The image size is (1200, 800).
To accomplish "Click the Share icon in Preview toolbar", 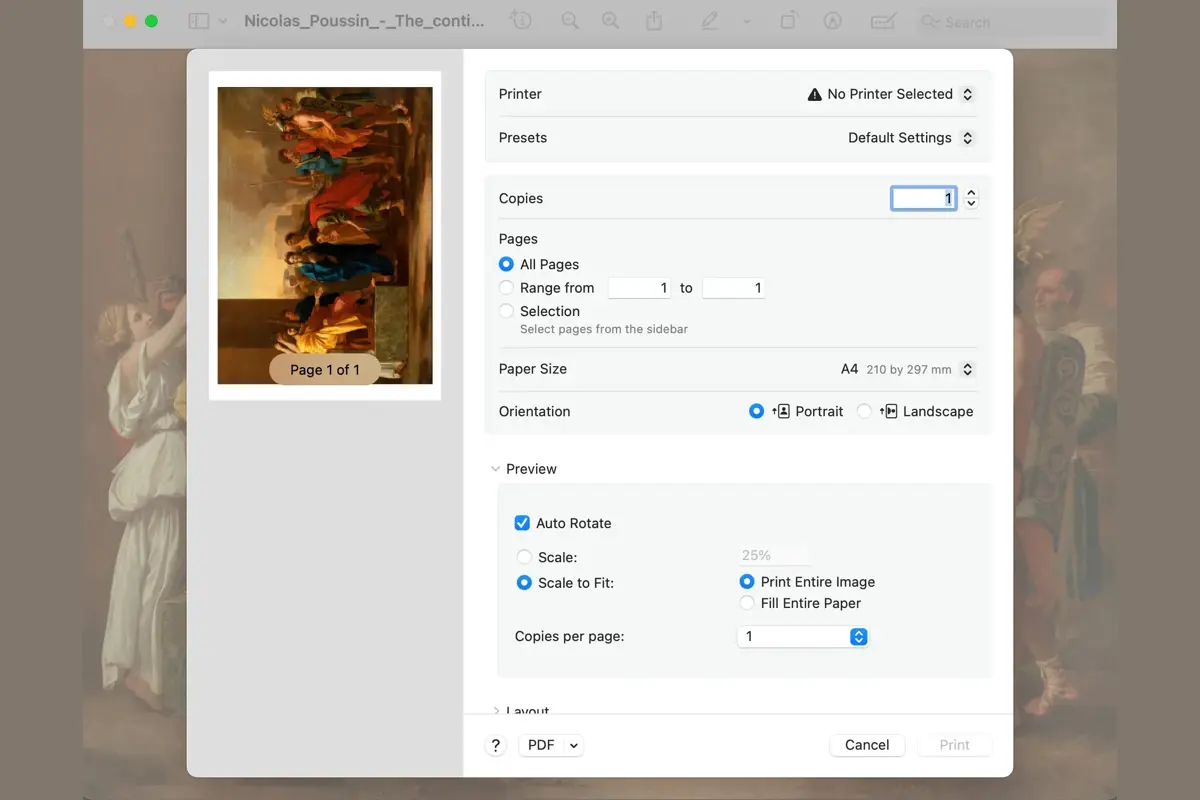I will coord(654,21).
